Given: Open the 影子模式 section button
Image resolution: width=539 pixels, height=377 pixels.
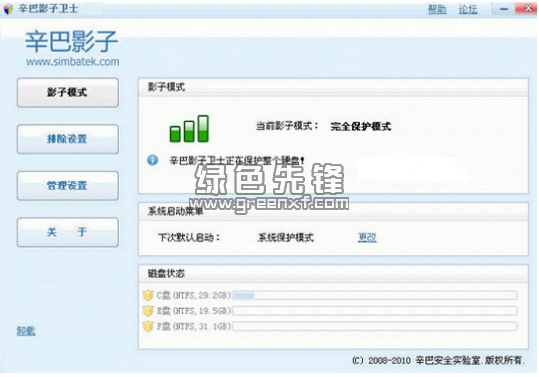Looking at the screenshot, I should point(68,92).
